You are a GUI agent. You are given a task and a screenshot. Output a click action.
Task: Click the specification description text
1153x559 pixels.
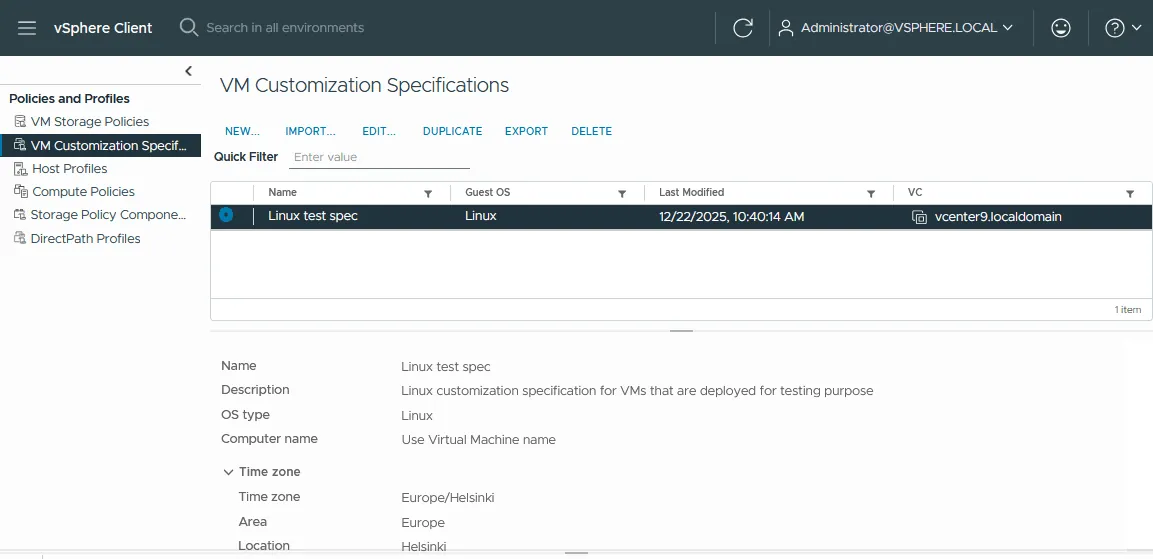coord(637,391)
